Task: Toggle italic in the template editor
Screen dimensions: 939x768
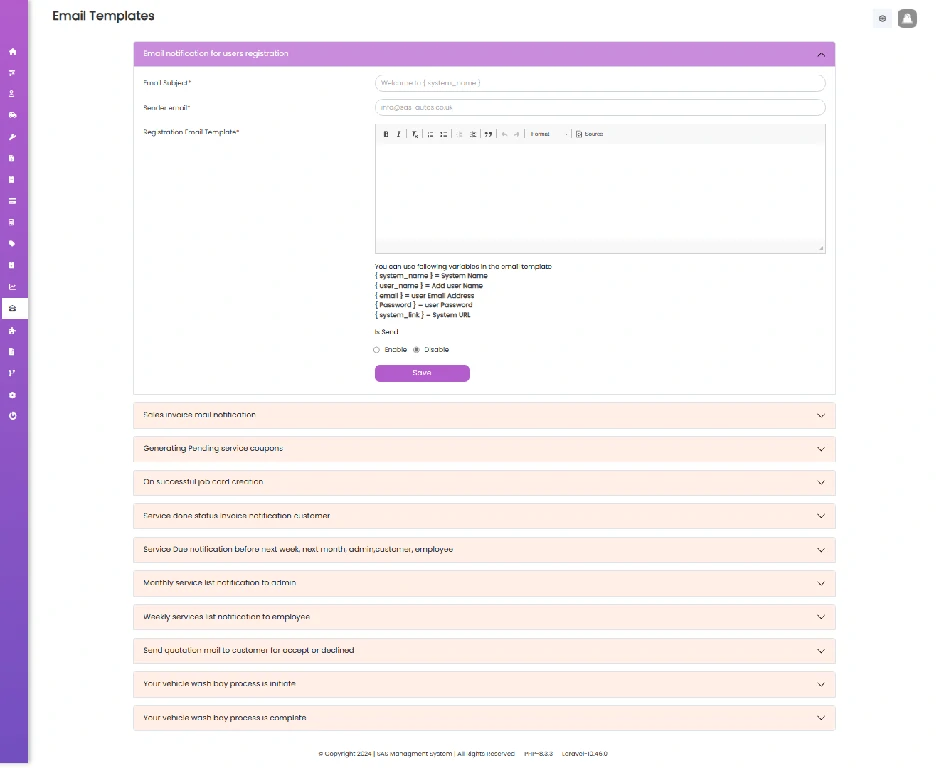Action: click(x=399, y=134)
